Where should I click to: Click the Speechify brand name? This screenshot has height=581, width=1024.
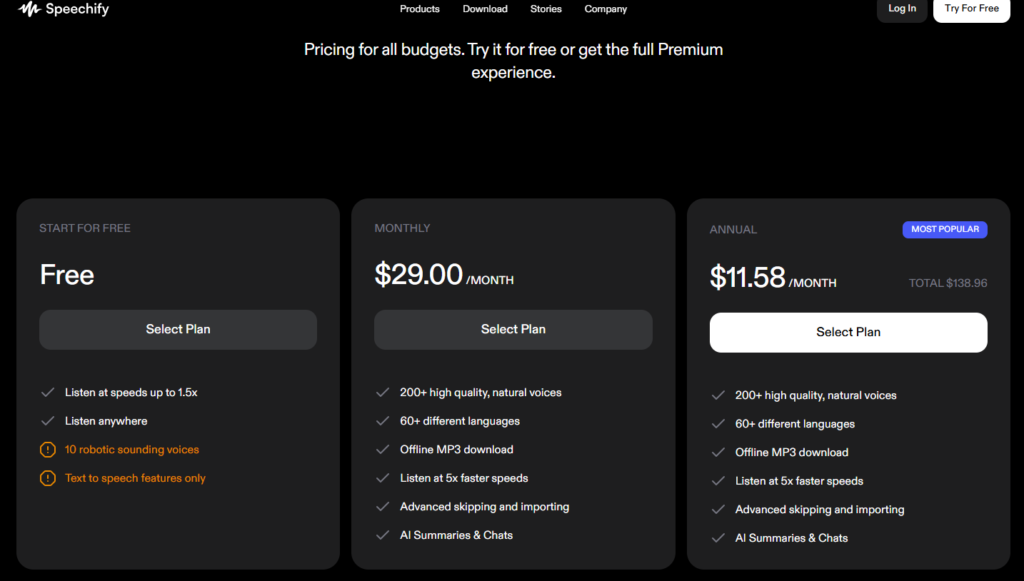pos(77,10)
